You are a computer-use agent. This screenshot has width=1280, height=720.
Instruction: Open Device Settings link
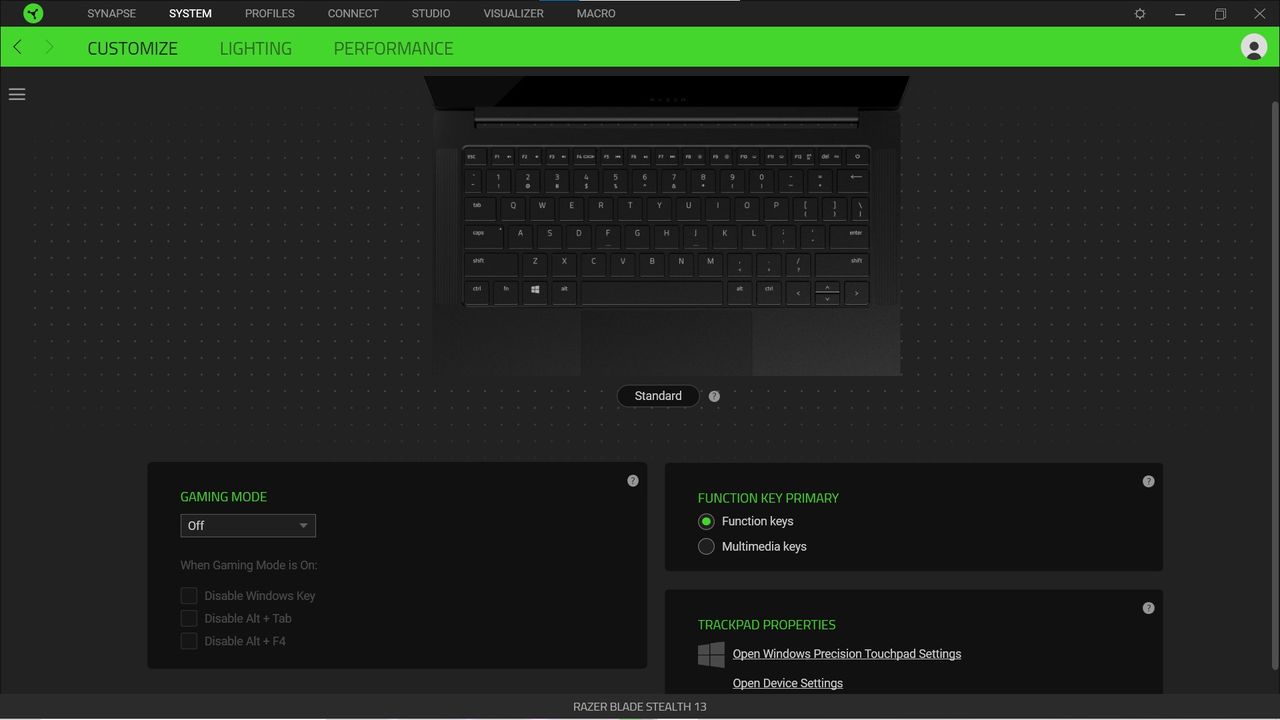[788, 683]
